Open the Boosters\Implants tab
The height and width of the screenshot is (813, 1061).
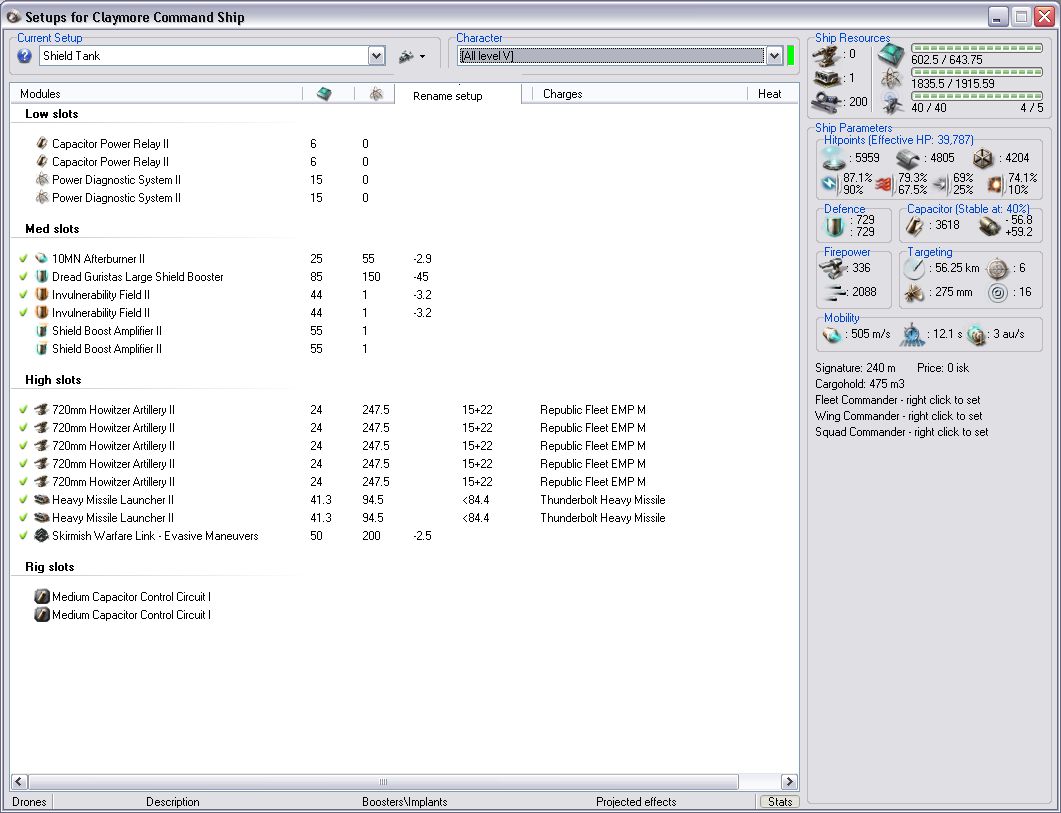tap(404, 802)
